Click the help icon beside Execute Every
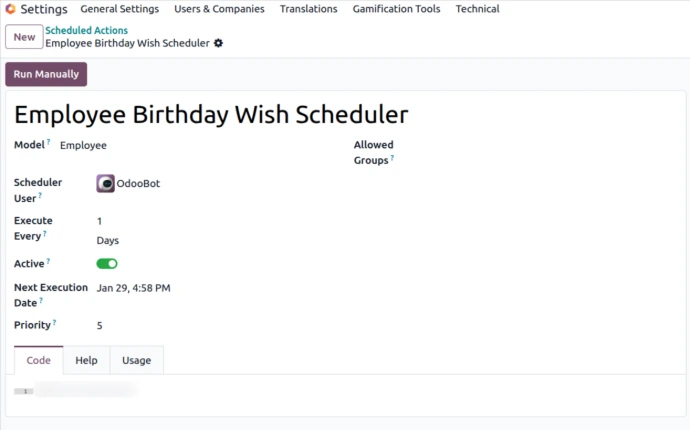Screen dimensions: 690x430 (45, 235)
